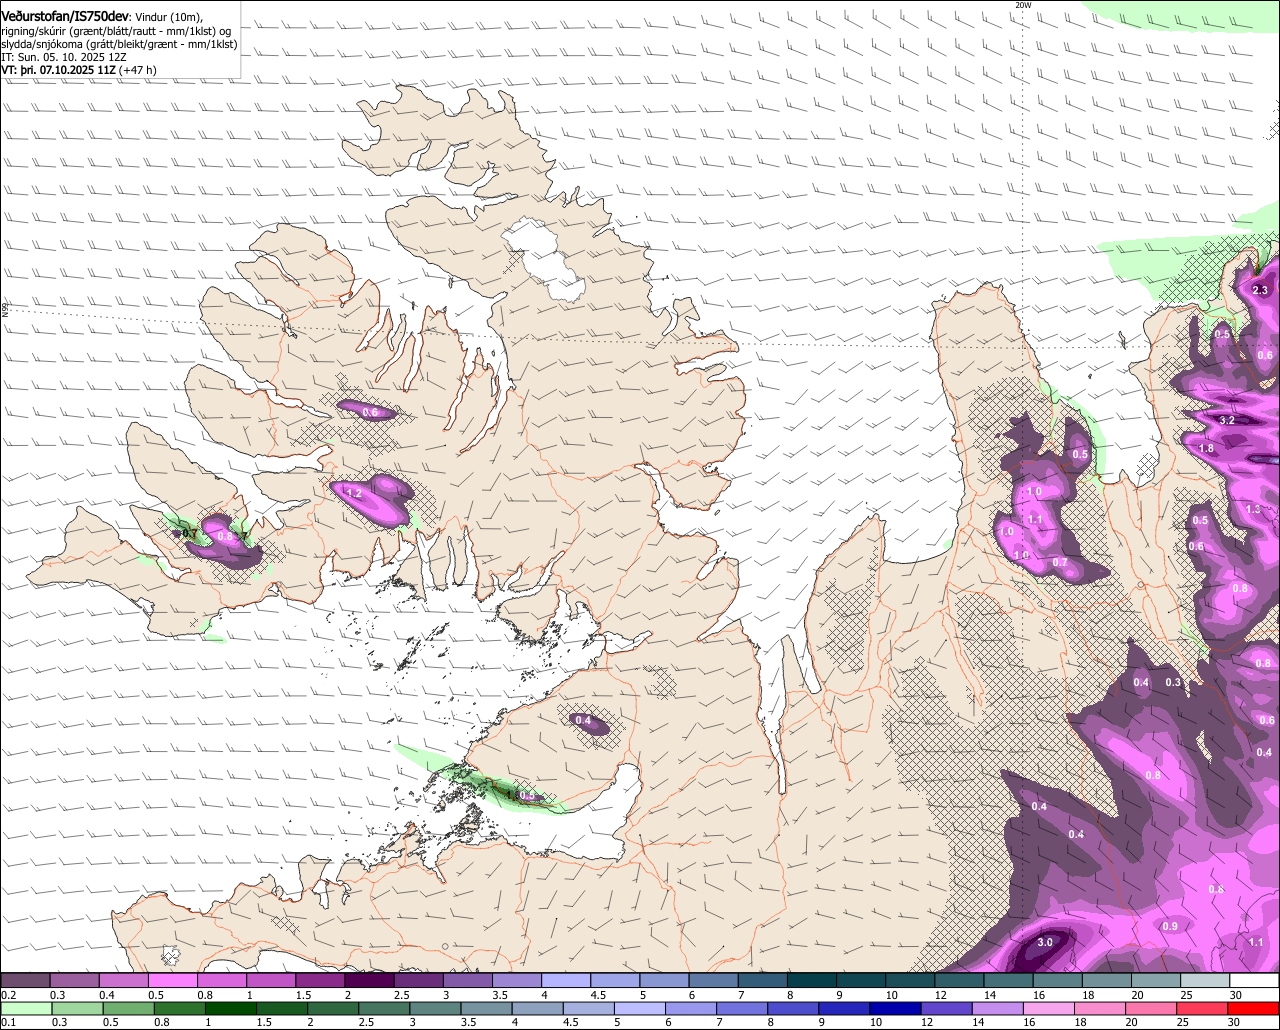Image resolution: width=1280 pixels, height=1030 pixels.
Task: Click the 0.3 snowfall value on the map
Action: point(1173,682)
